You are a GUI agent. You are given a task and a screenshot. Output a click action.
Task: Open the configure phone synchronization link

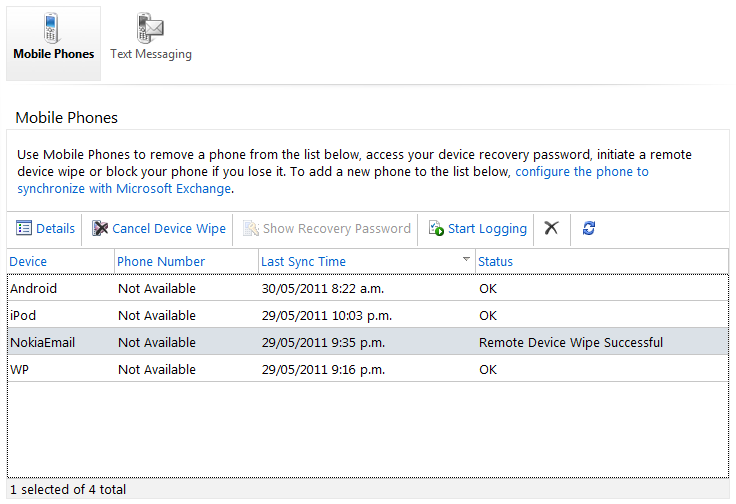tap(581, 172)
